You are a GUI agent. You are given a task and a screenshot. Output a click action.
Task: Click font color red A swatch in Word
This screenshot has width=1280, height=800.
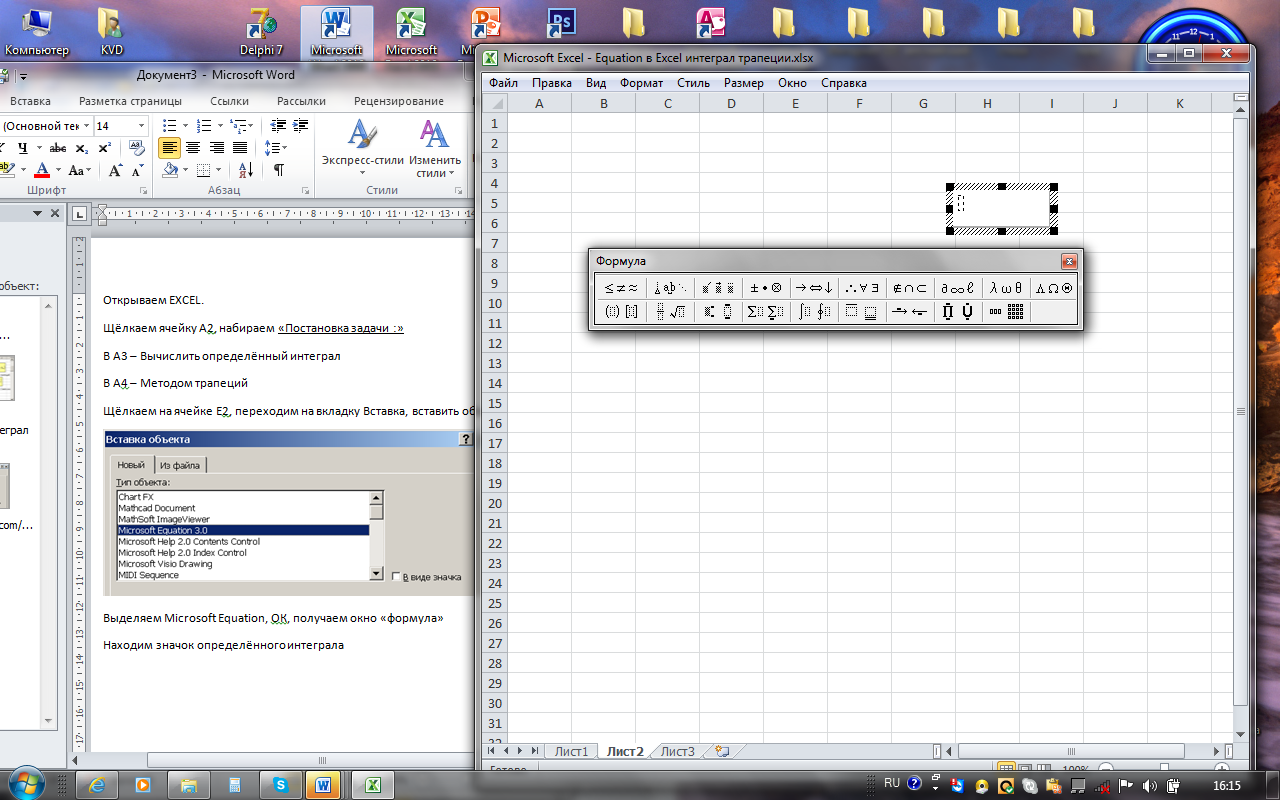[42, 170]
